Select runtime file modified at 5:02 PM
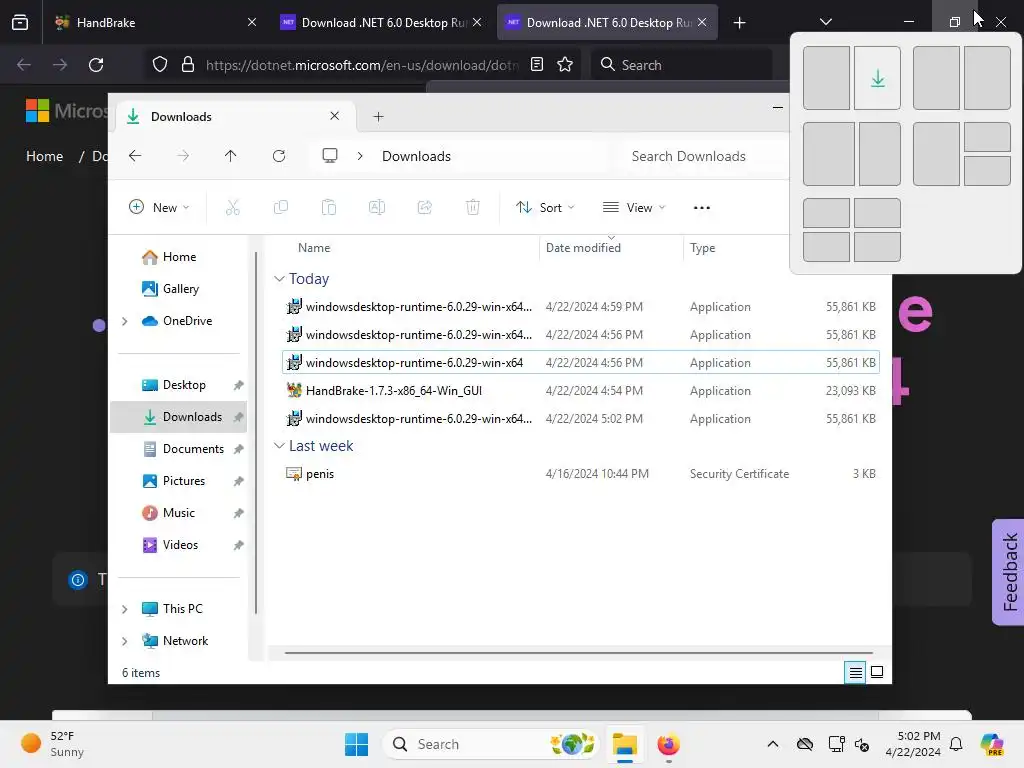The width and height of the screenshot is (1024, 768). (581, 419)
